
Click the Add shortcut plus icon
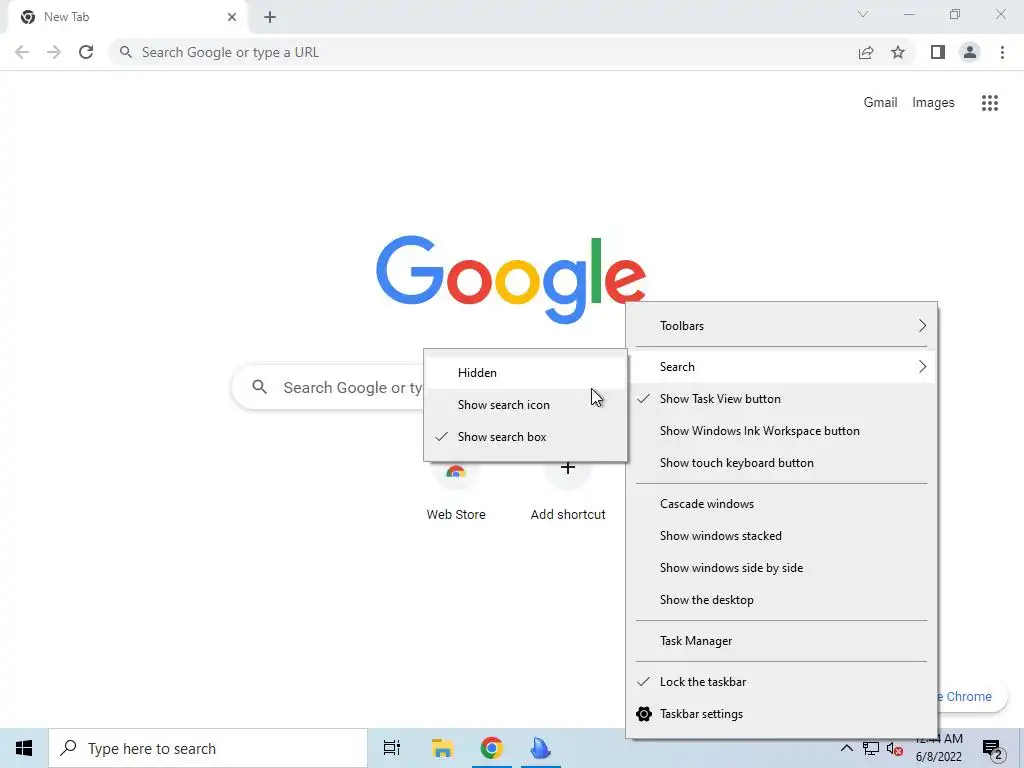[x=568, y=468]
